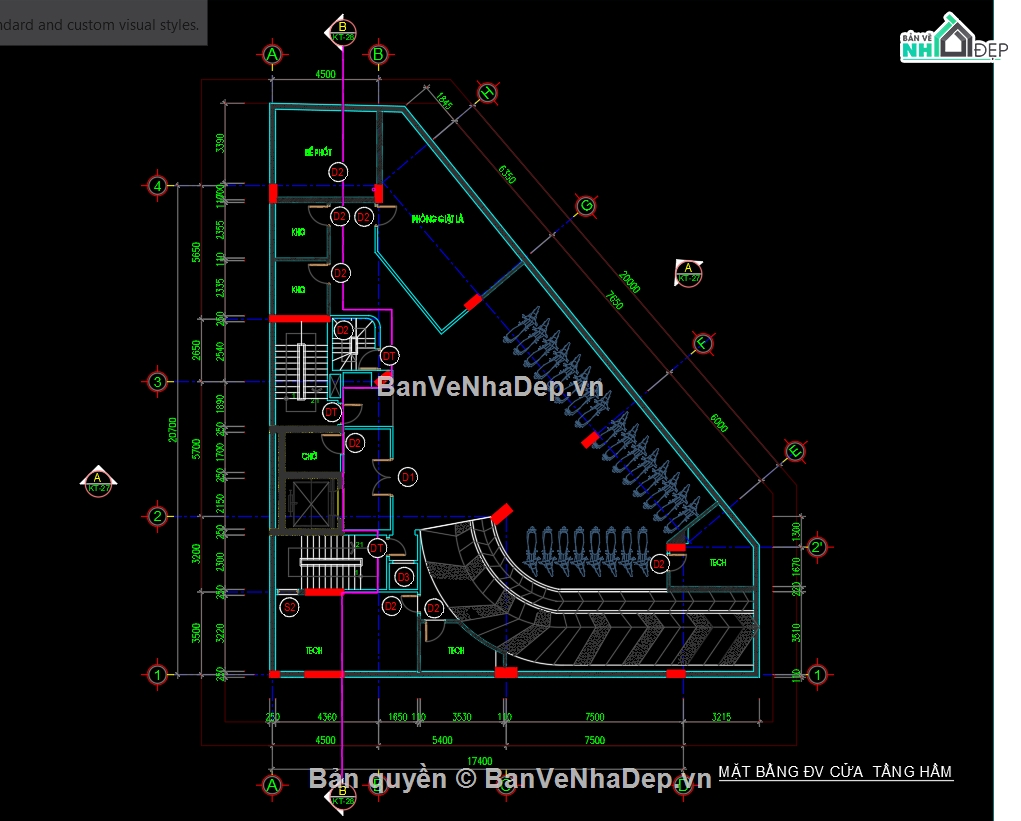The width and height of the screenshot is (1021, 821).
Task: Select the grid axis bubble numbered 3
Action: (x=157, y=381)
